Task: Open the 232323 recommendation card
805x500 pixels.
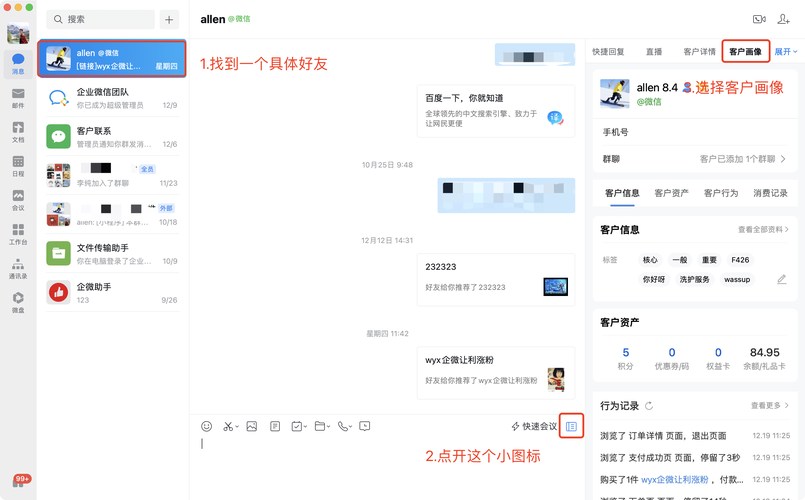Action: pos(496,280)
